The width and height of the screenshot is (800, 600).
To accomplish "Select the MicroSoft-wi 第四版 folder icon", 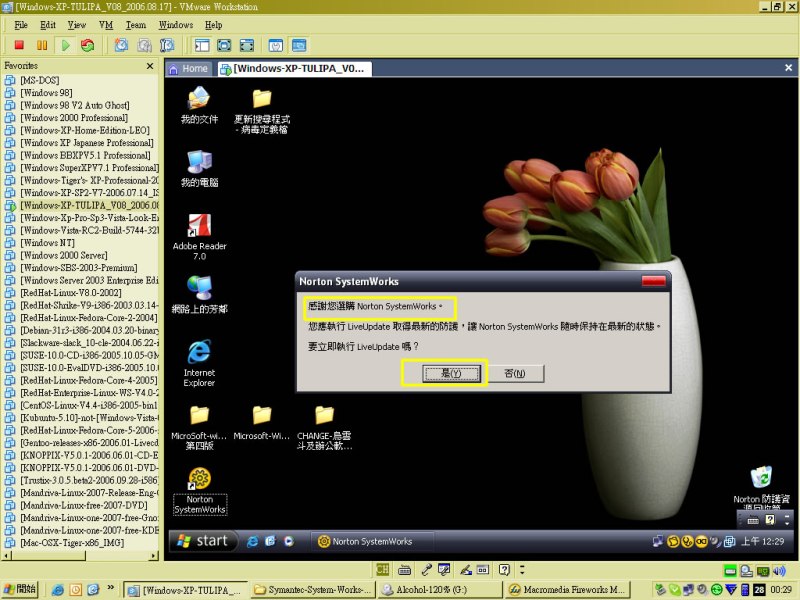I will tap(199, 429).
